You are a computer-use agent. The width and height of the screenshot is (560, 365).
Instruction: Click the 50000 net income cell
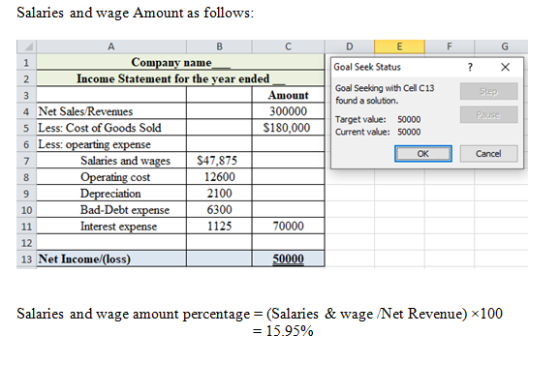pos(288,259)
